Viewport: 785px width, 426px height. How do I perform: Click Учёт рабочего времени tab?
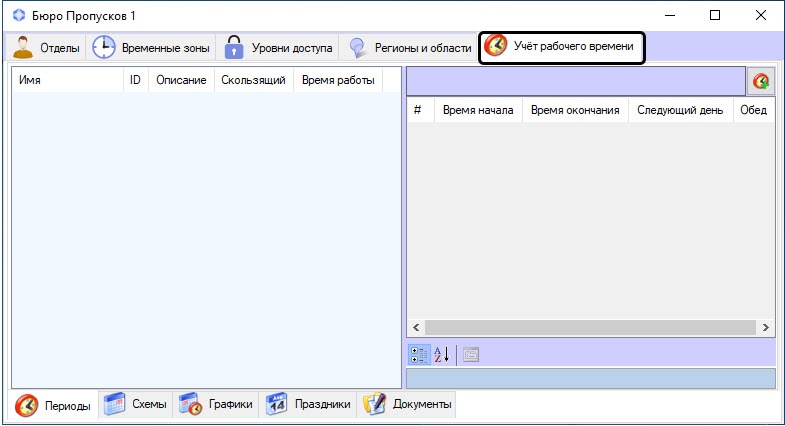tap(561, 47)
